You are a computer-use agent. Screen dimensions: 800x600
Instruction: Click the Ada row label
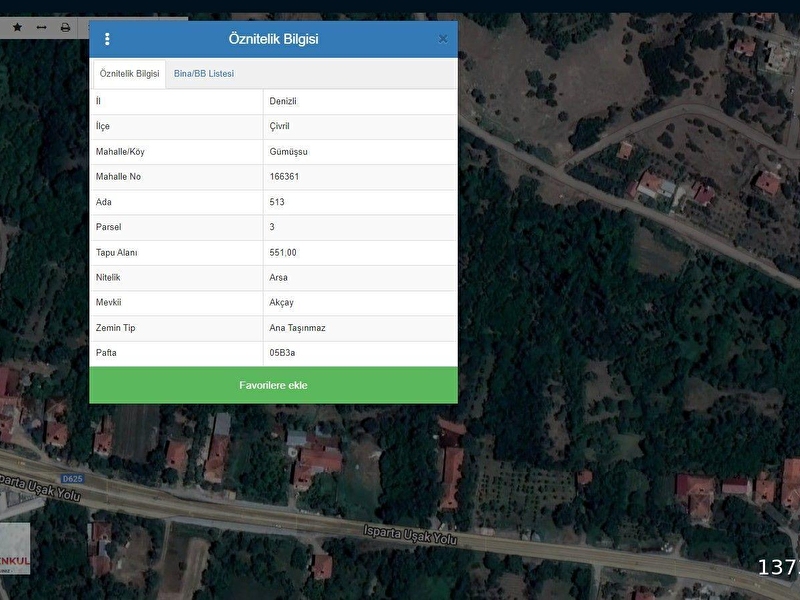103,202
